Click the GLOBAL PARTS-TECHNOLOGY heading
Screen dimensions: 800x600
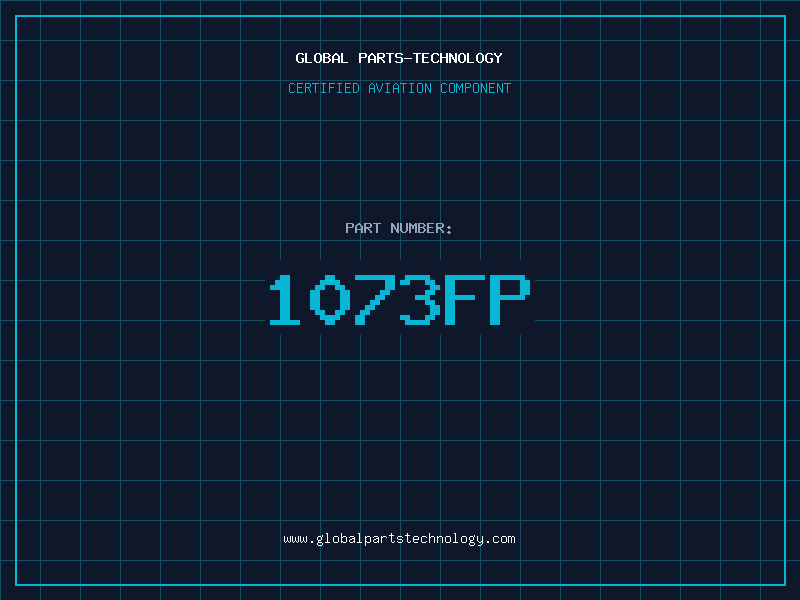tap(399, 58)
